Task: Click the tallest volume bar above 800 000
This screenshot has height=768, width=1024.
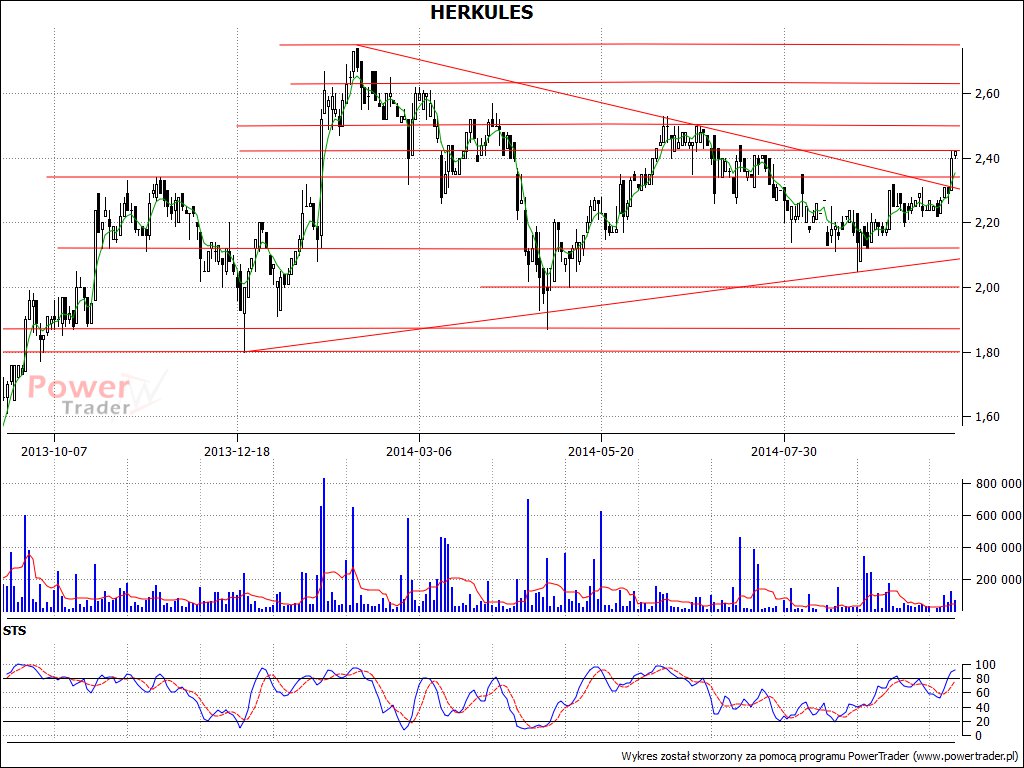Action: click(x=324, y=545)
